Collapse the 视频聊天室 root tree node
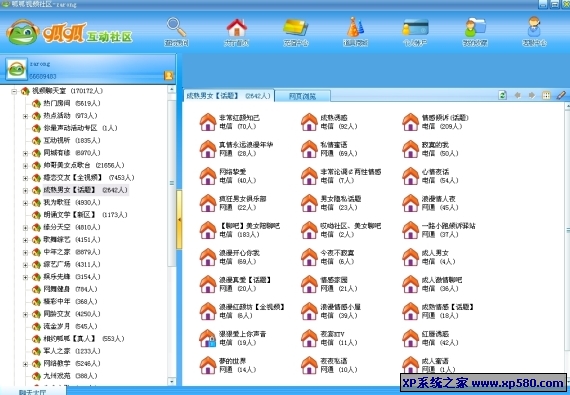This screenshot has height=395, width=570. pyautogui.click(x=14, y=91)
